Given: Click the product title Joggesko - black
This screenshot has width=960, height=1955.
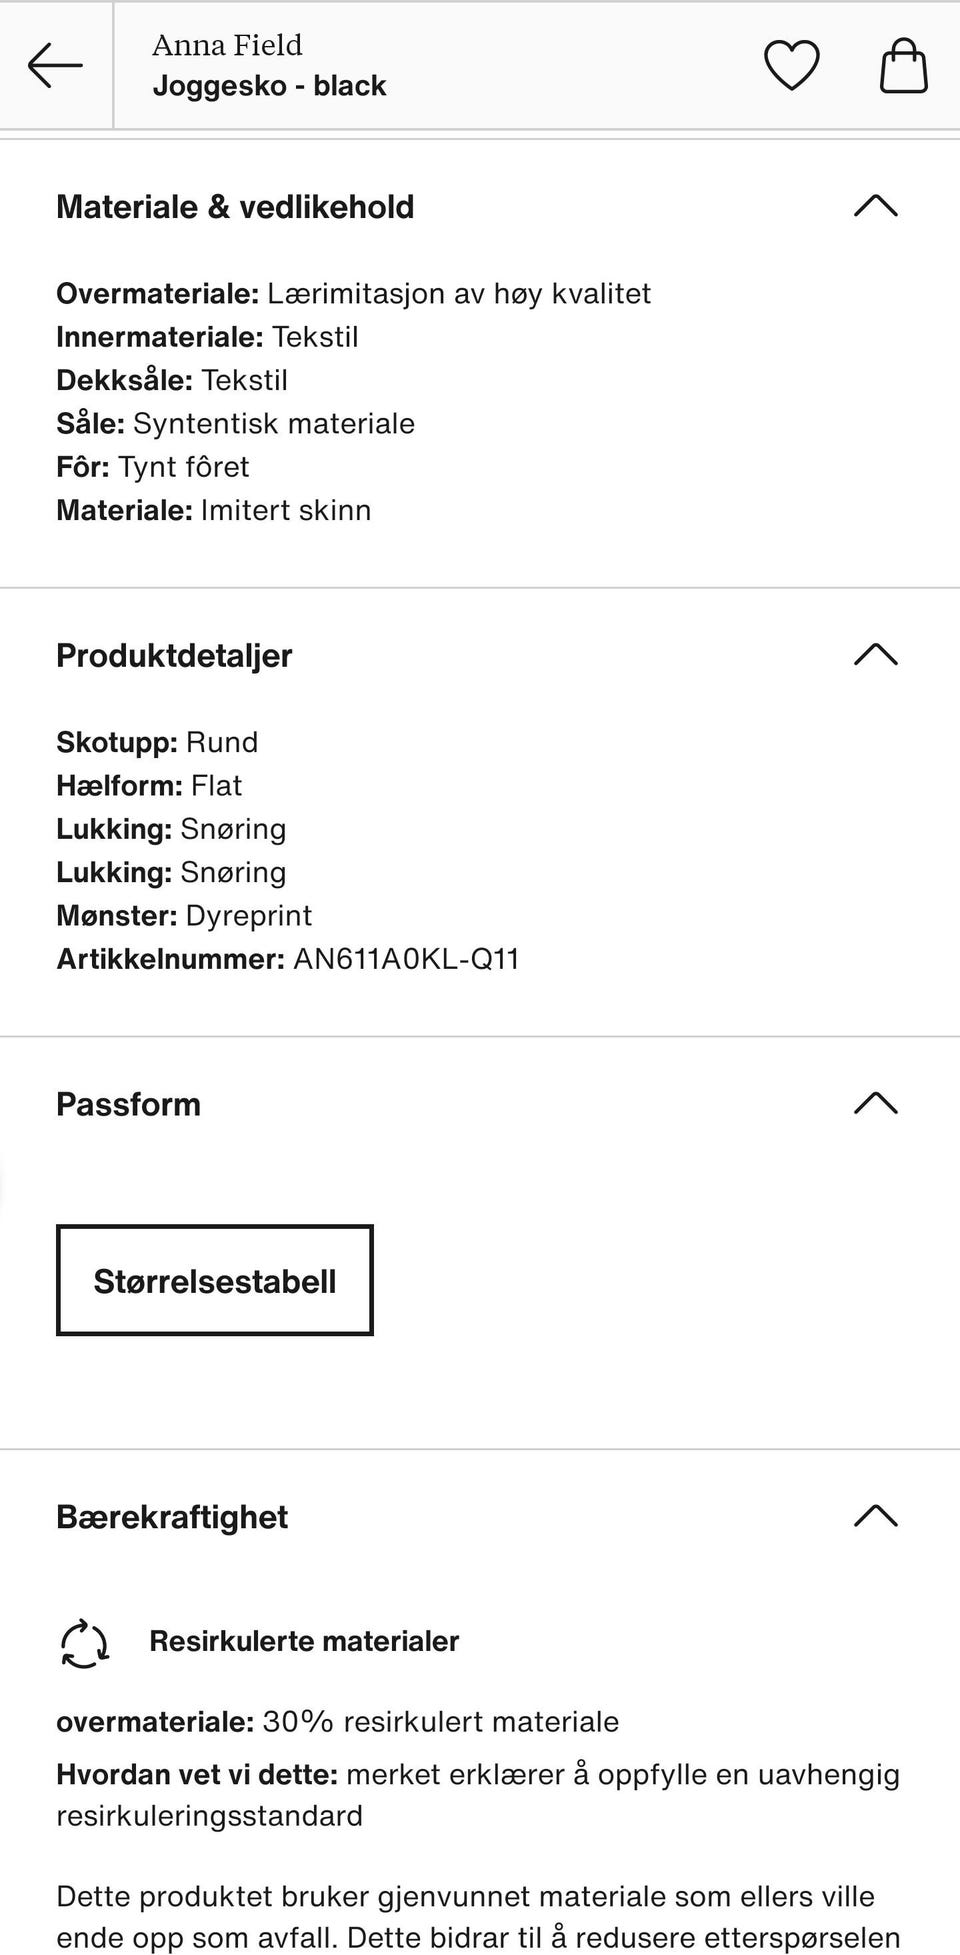Looking at the screenshot, I should [x=269, y=85].
